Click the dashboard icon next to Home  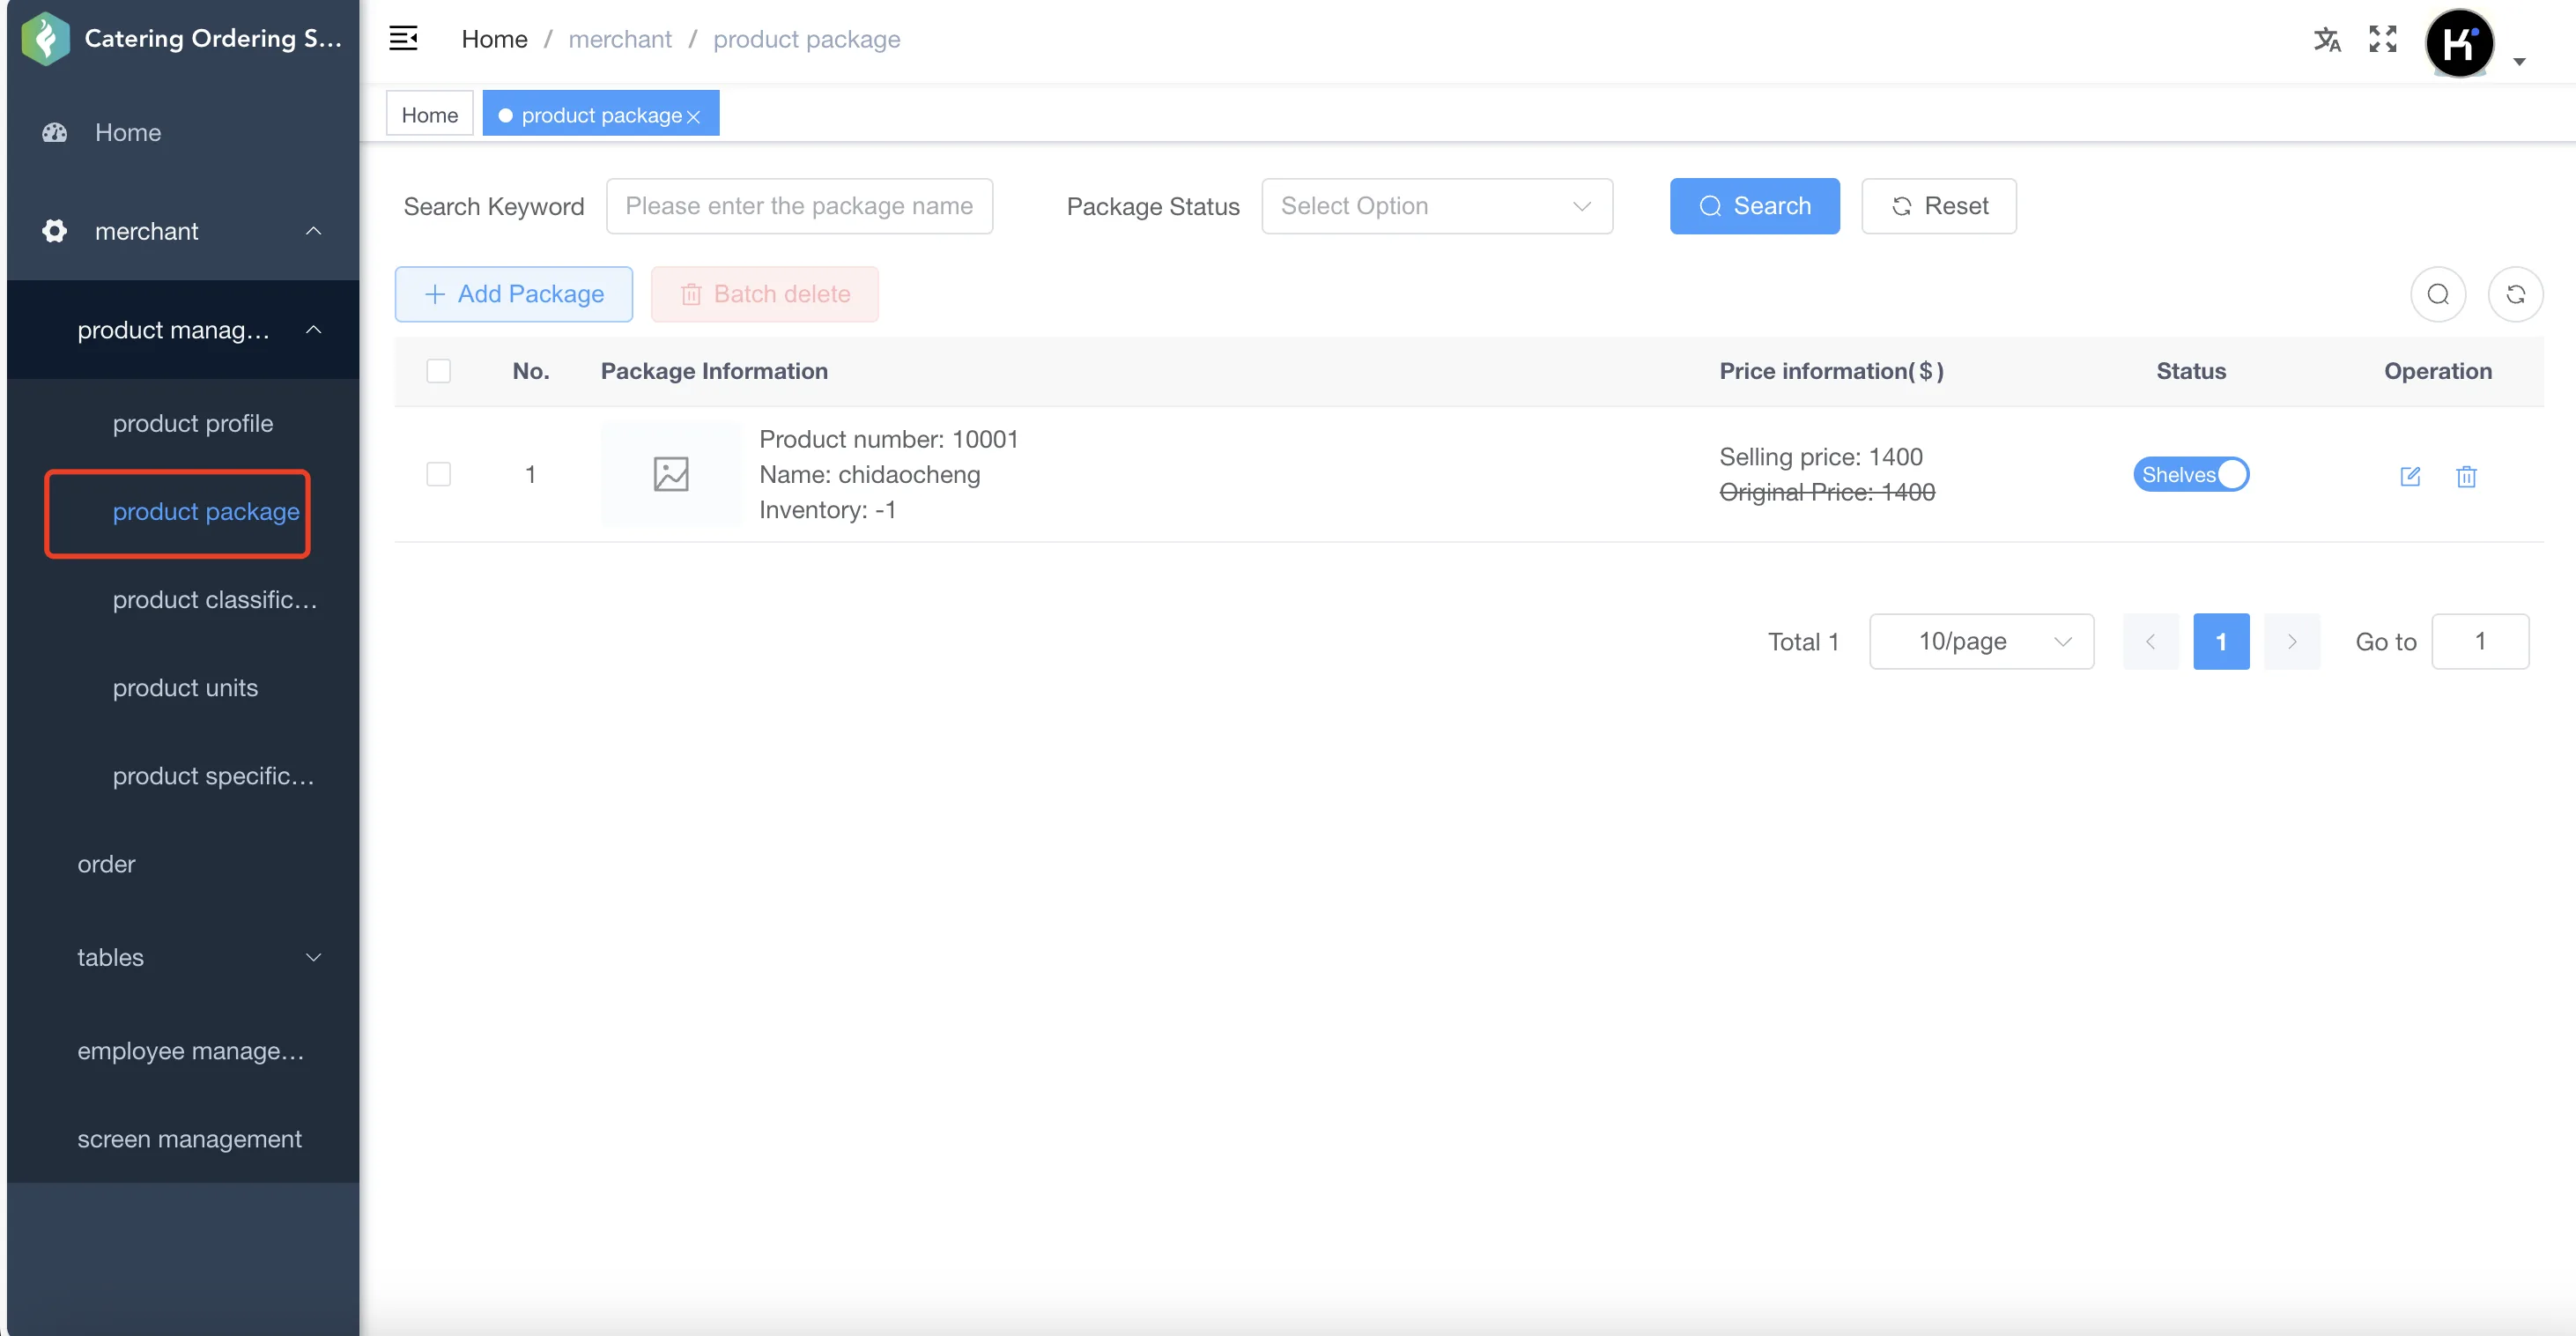[55, 132]
